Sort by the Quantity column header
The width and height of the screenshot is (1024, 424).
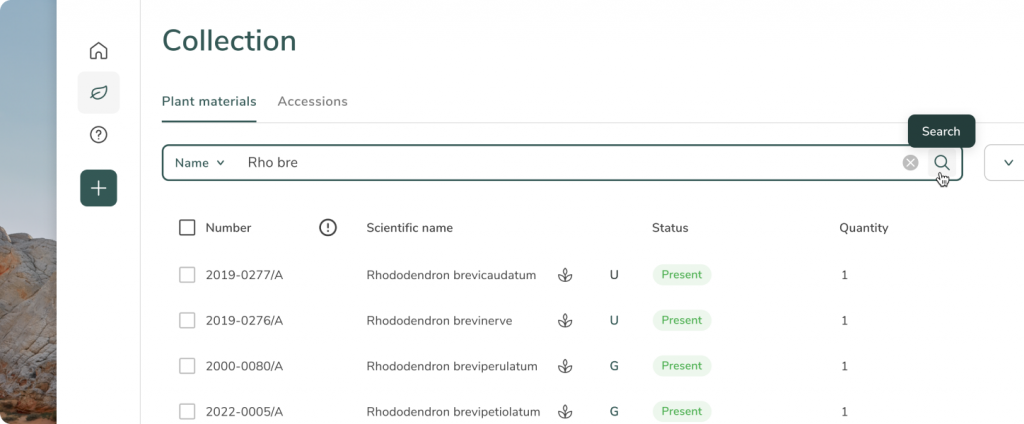[x=863, y=228]
